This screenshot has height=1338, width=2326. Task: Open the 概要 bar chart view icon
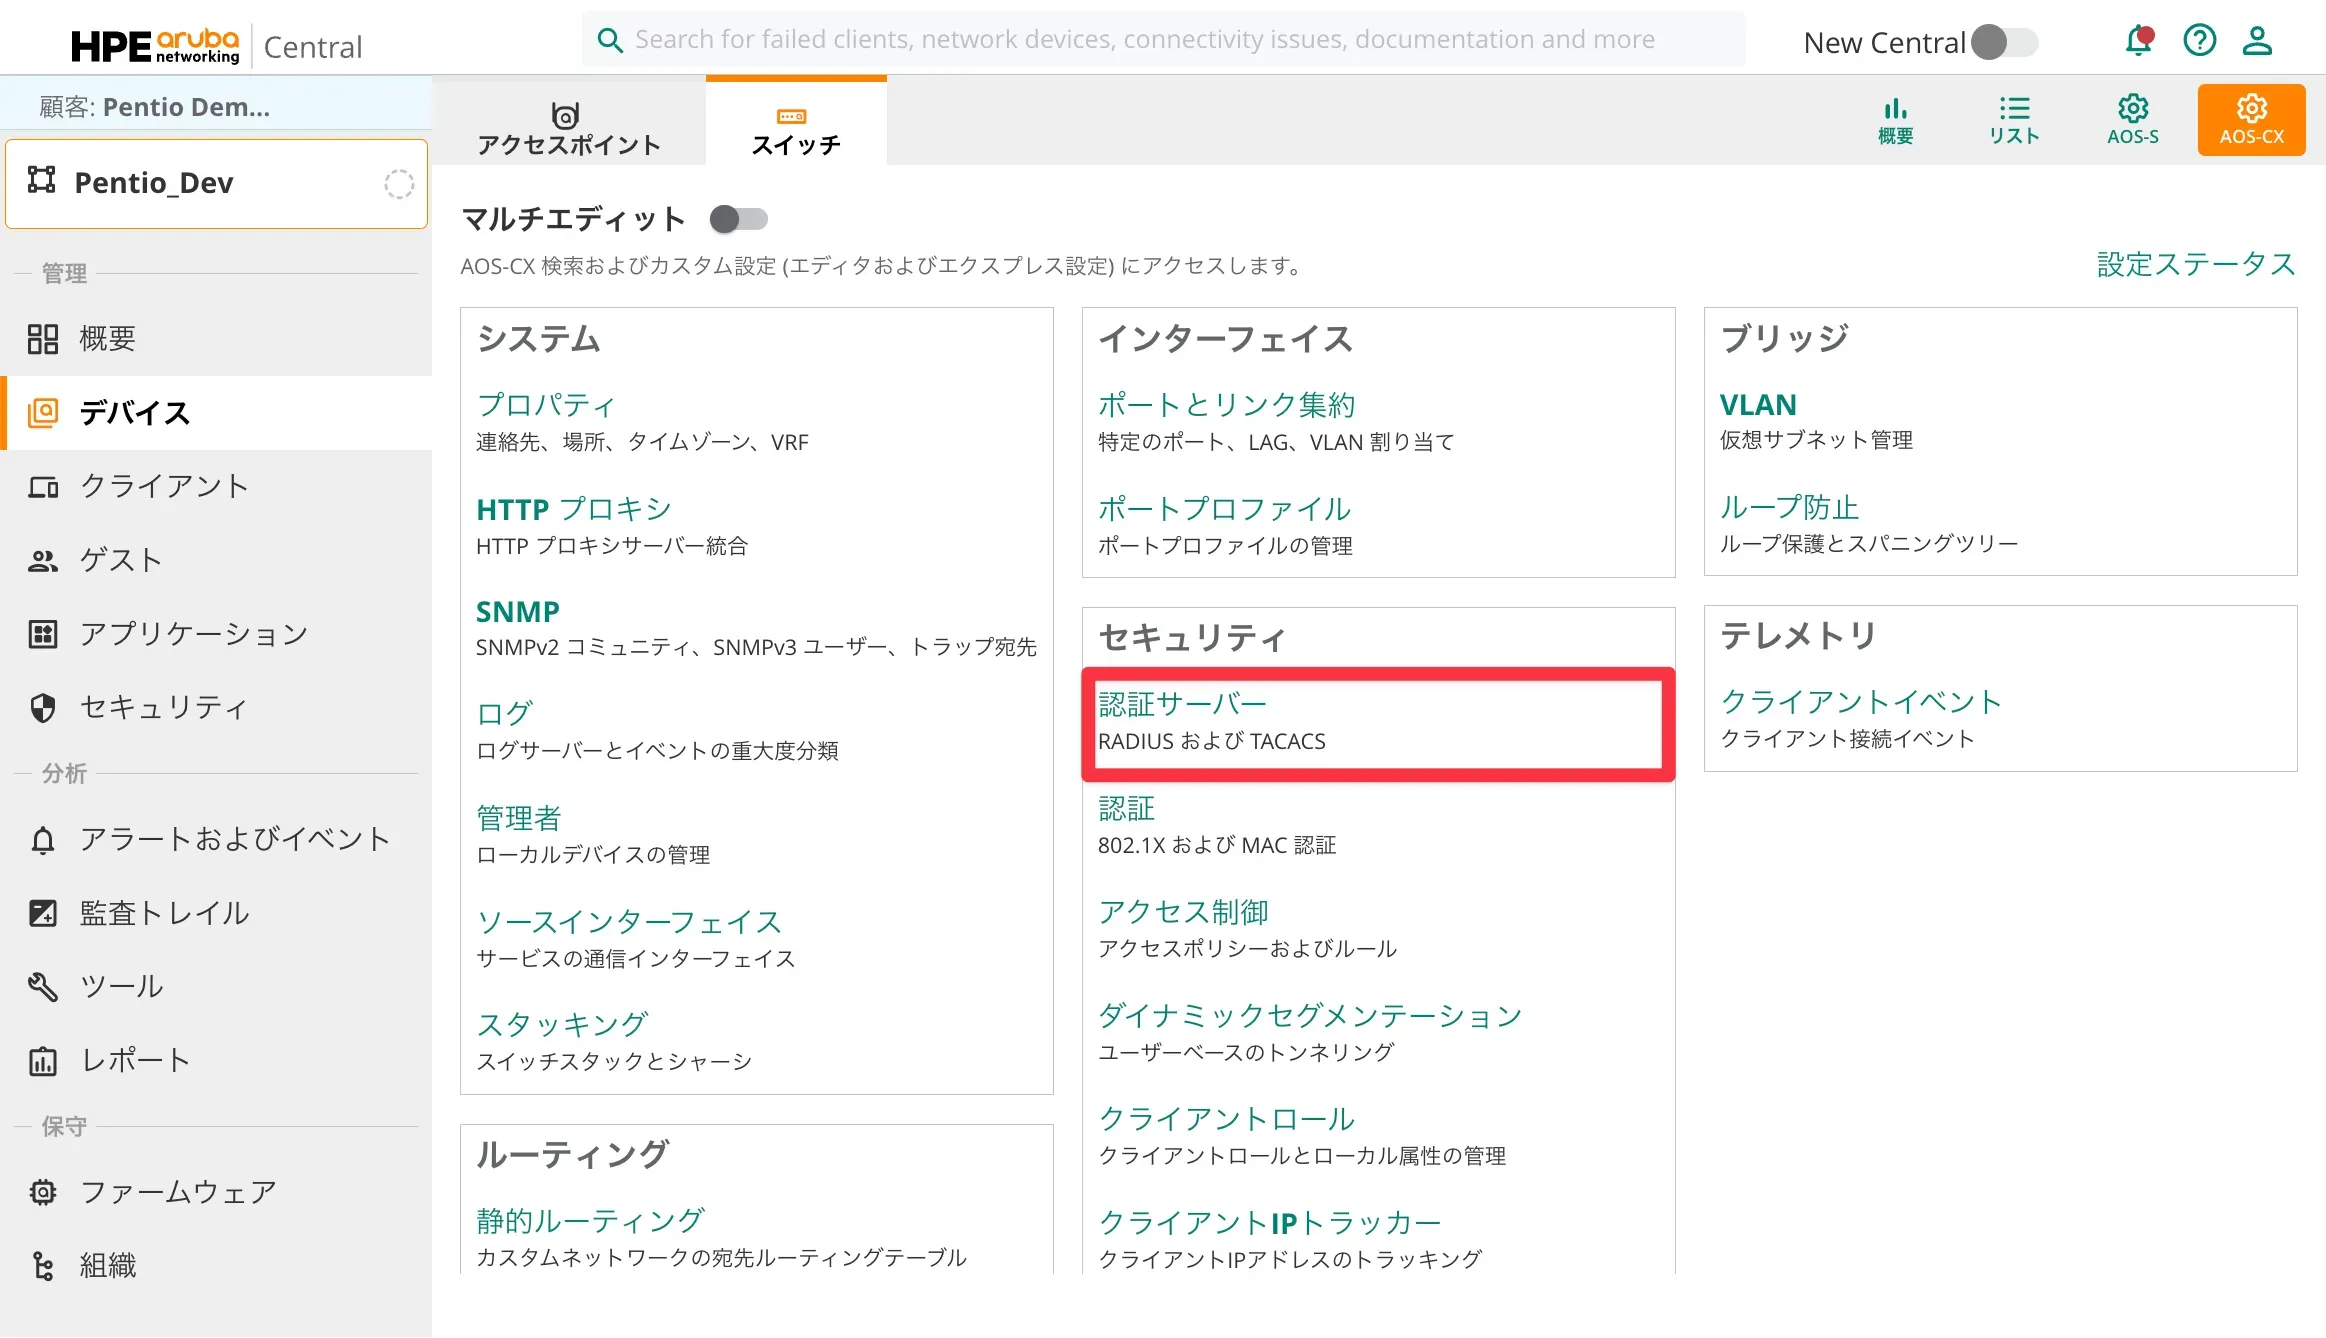click(x=1895, y=120)
